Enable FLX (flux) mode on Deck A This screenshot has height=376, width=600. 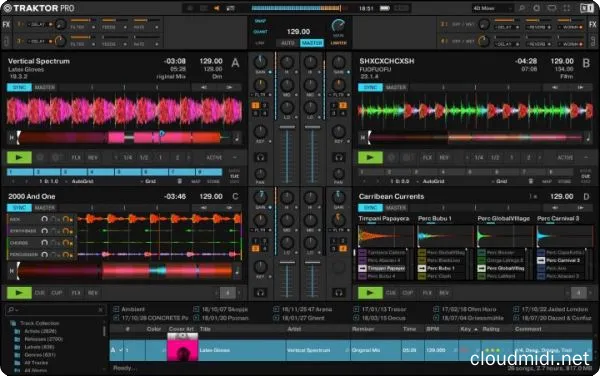[76, 158]
